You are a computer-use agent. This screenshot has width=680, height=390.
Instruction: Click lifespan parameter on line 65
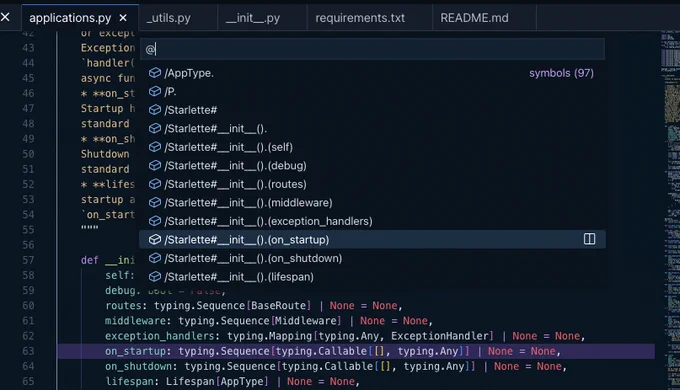(129, 381)
